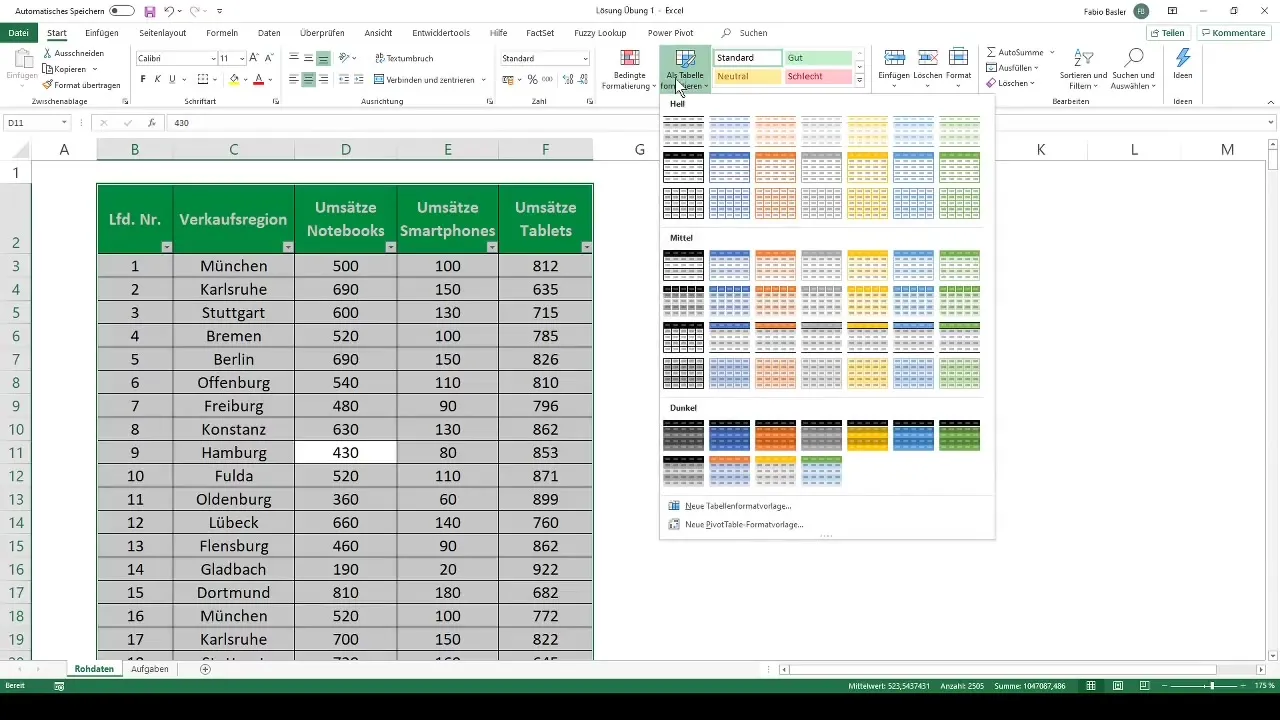Align text left in the ribbon
1280x720 pixels.
click(295, 79)
